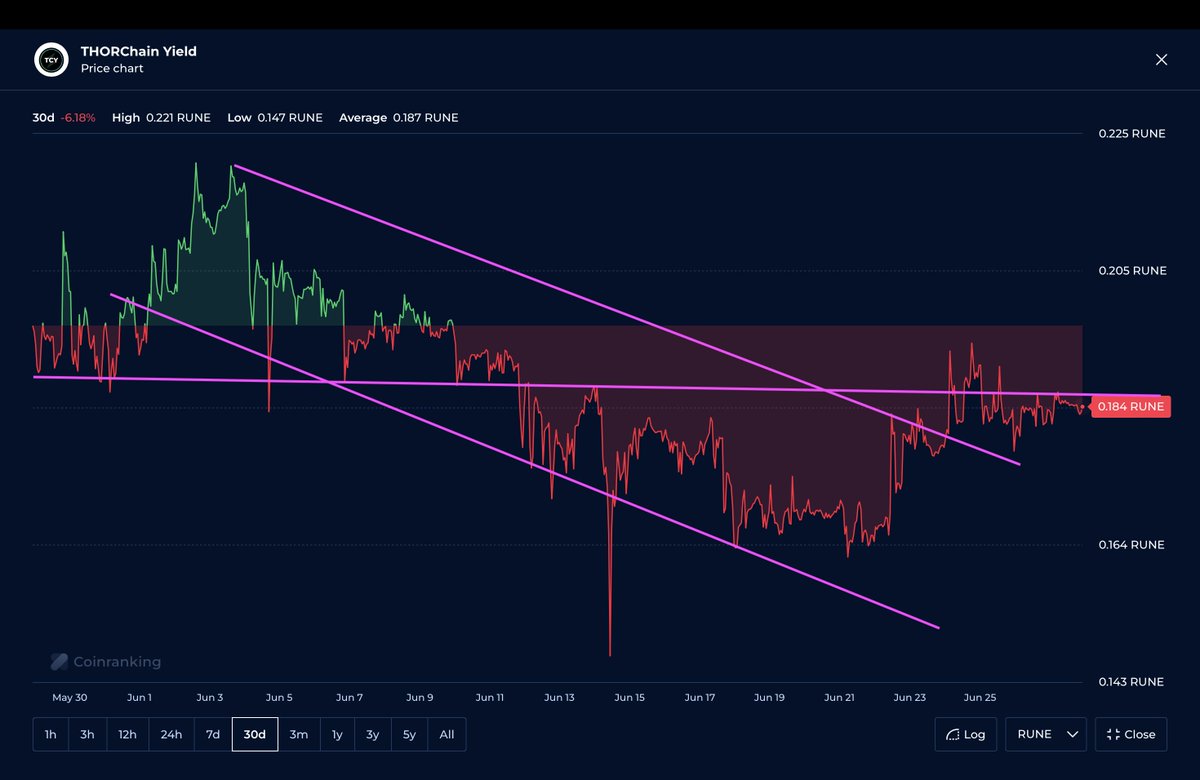This screenshot has height=780, width=1200.
Task: Click the 0.143 RUNE axis label
Action: [x=1131, y=682]
